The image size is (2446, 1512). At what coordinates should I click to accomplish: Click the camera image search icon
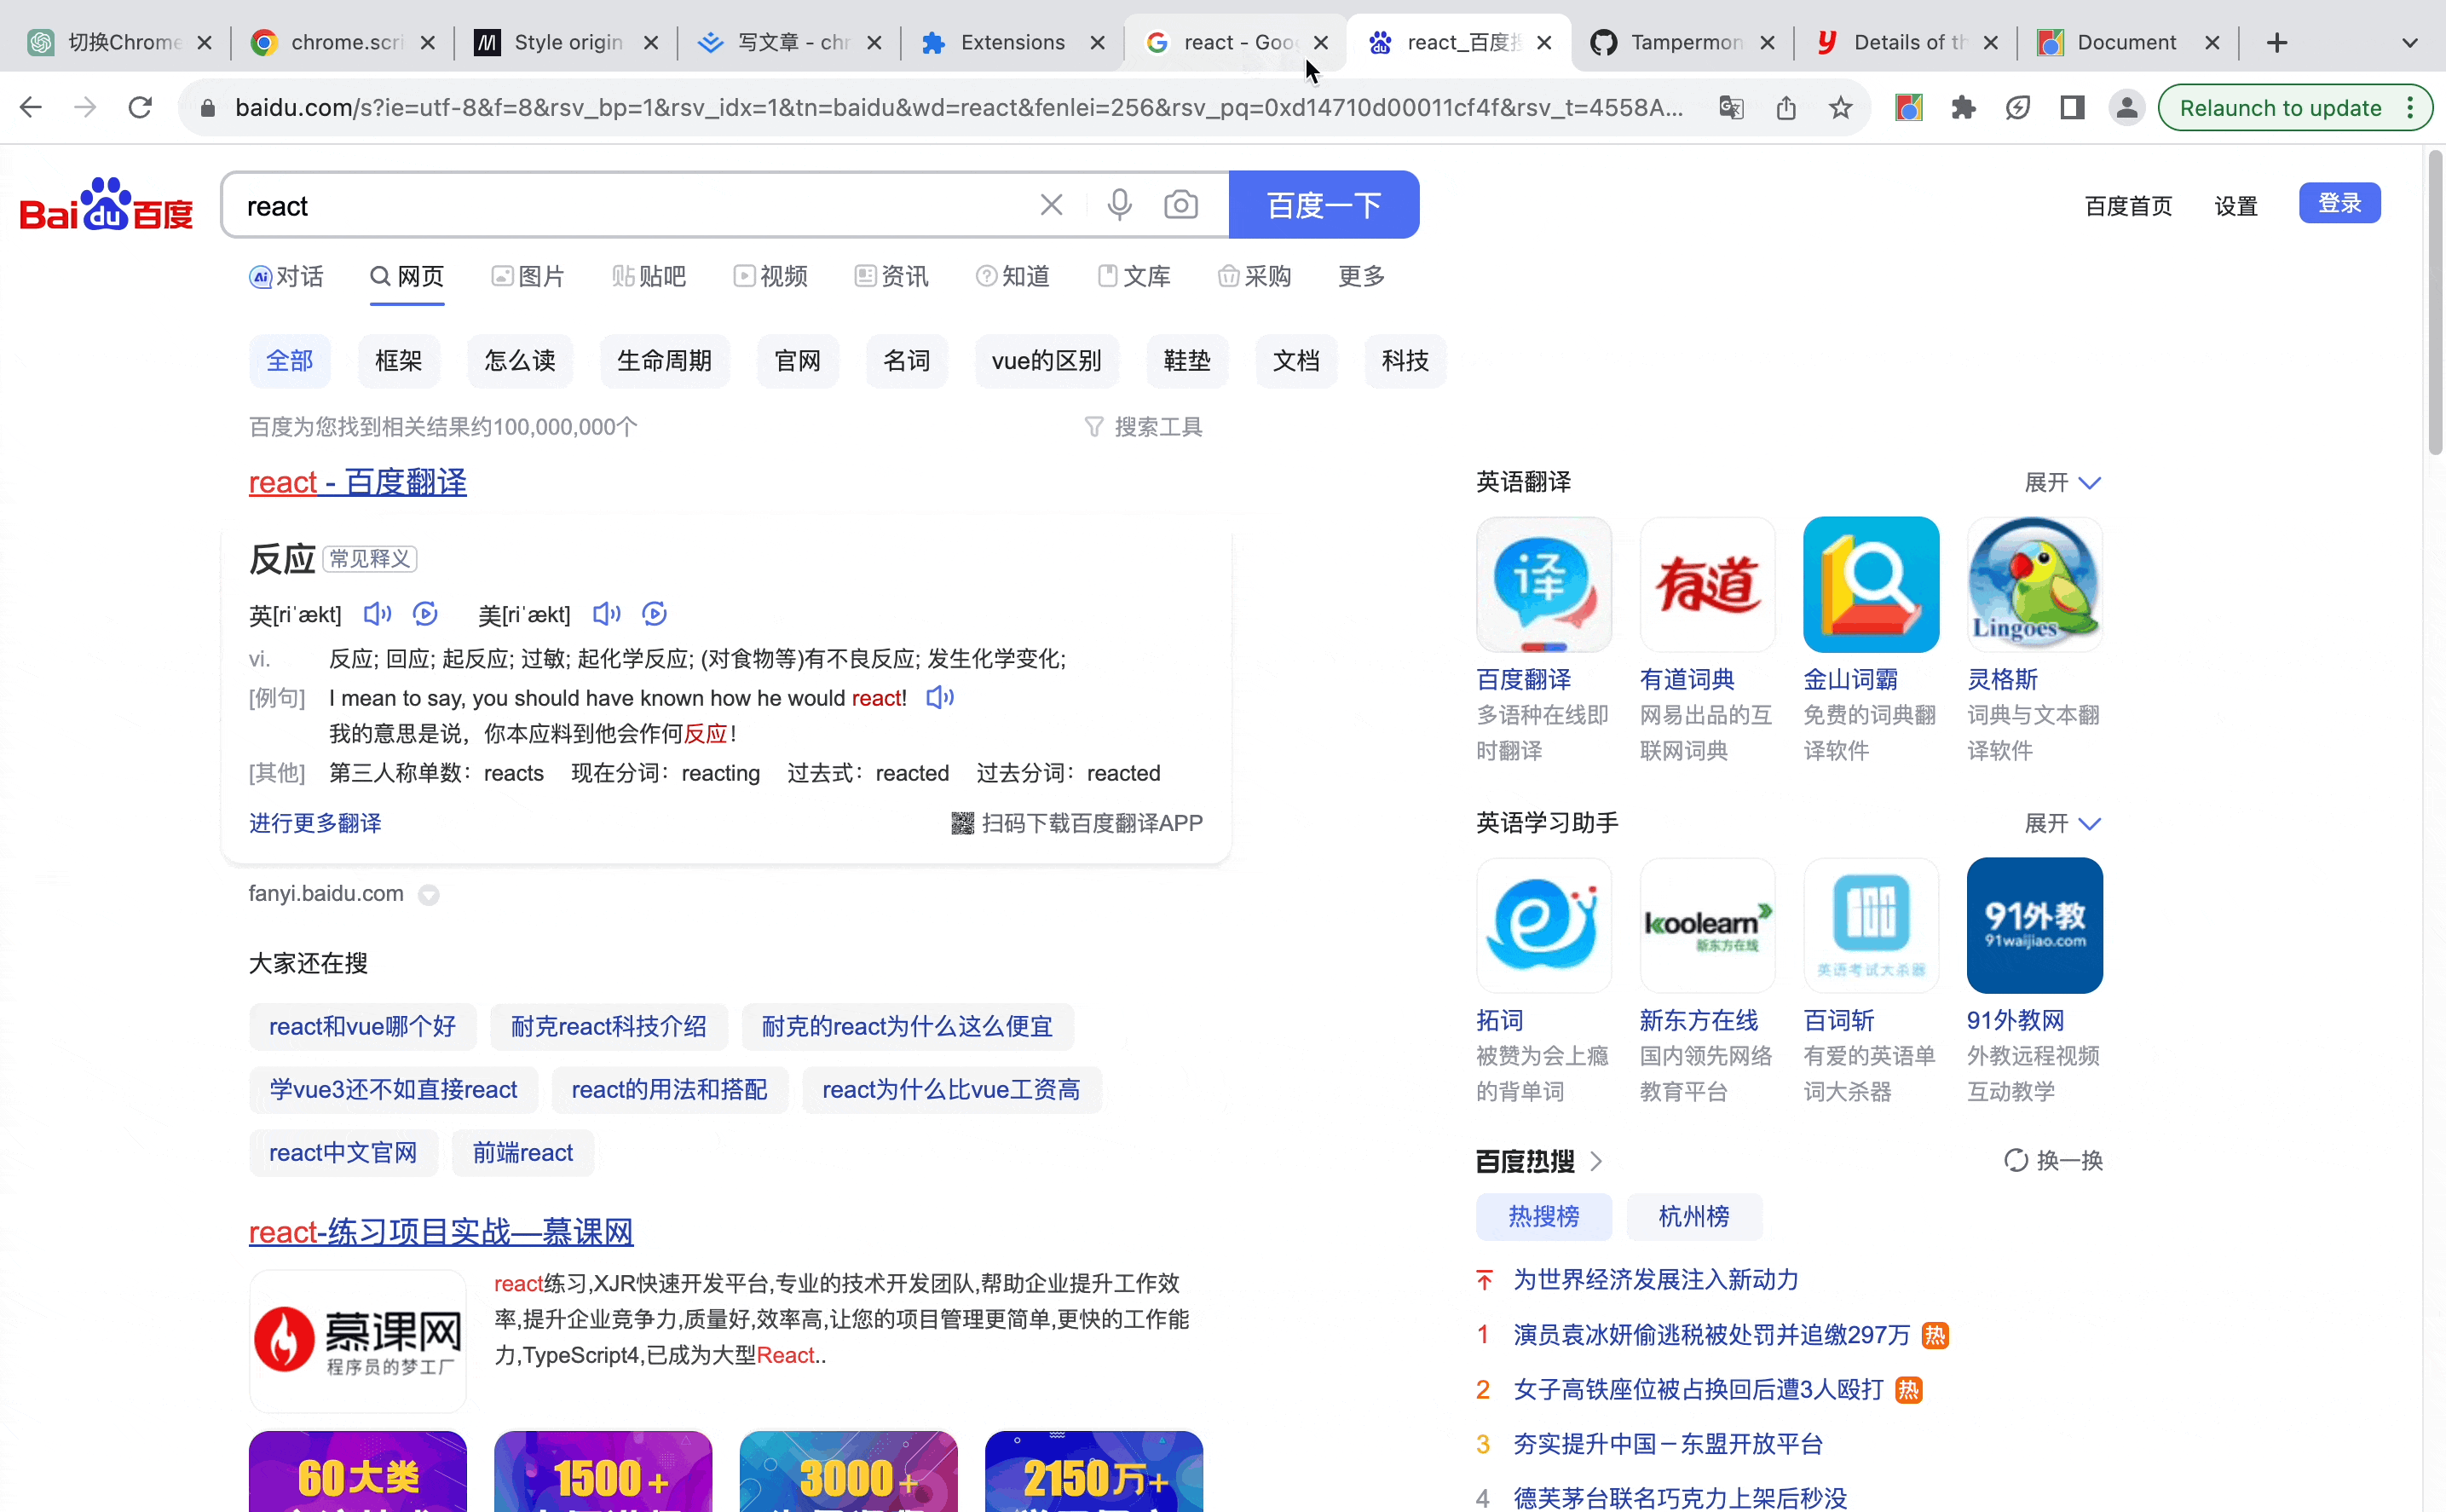[x=1180, y=205]
